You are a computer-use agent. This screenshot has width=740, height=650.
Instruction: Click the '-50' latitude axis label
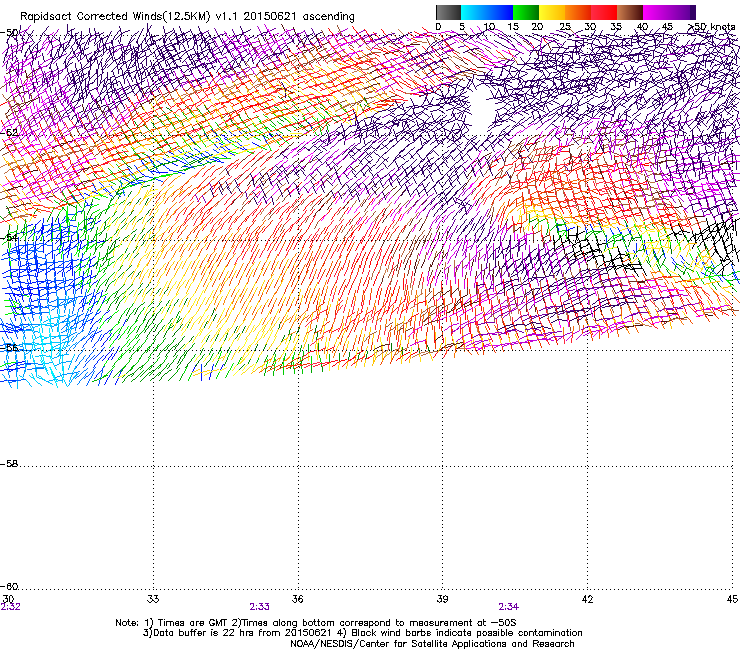9,33
